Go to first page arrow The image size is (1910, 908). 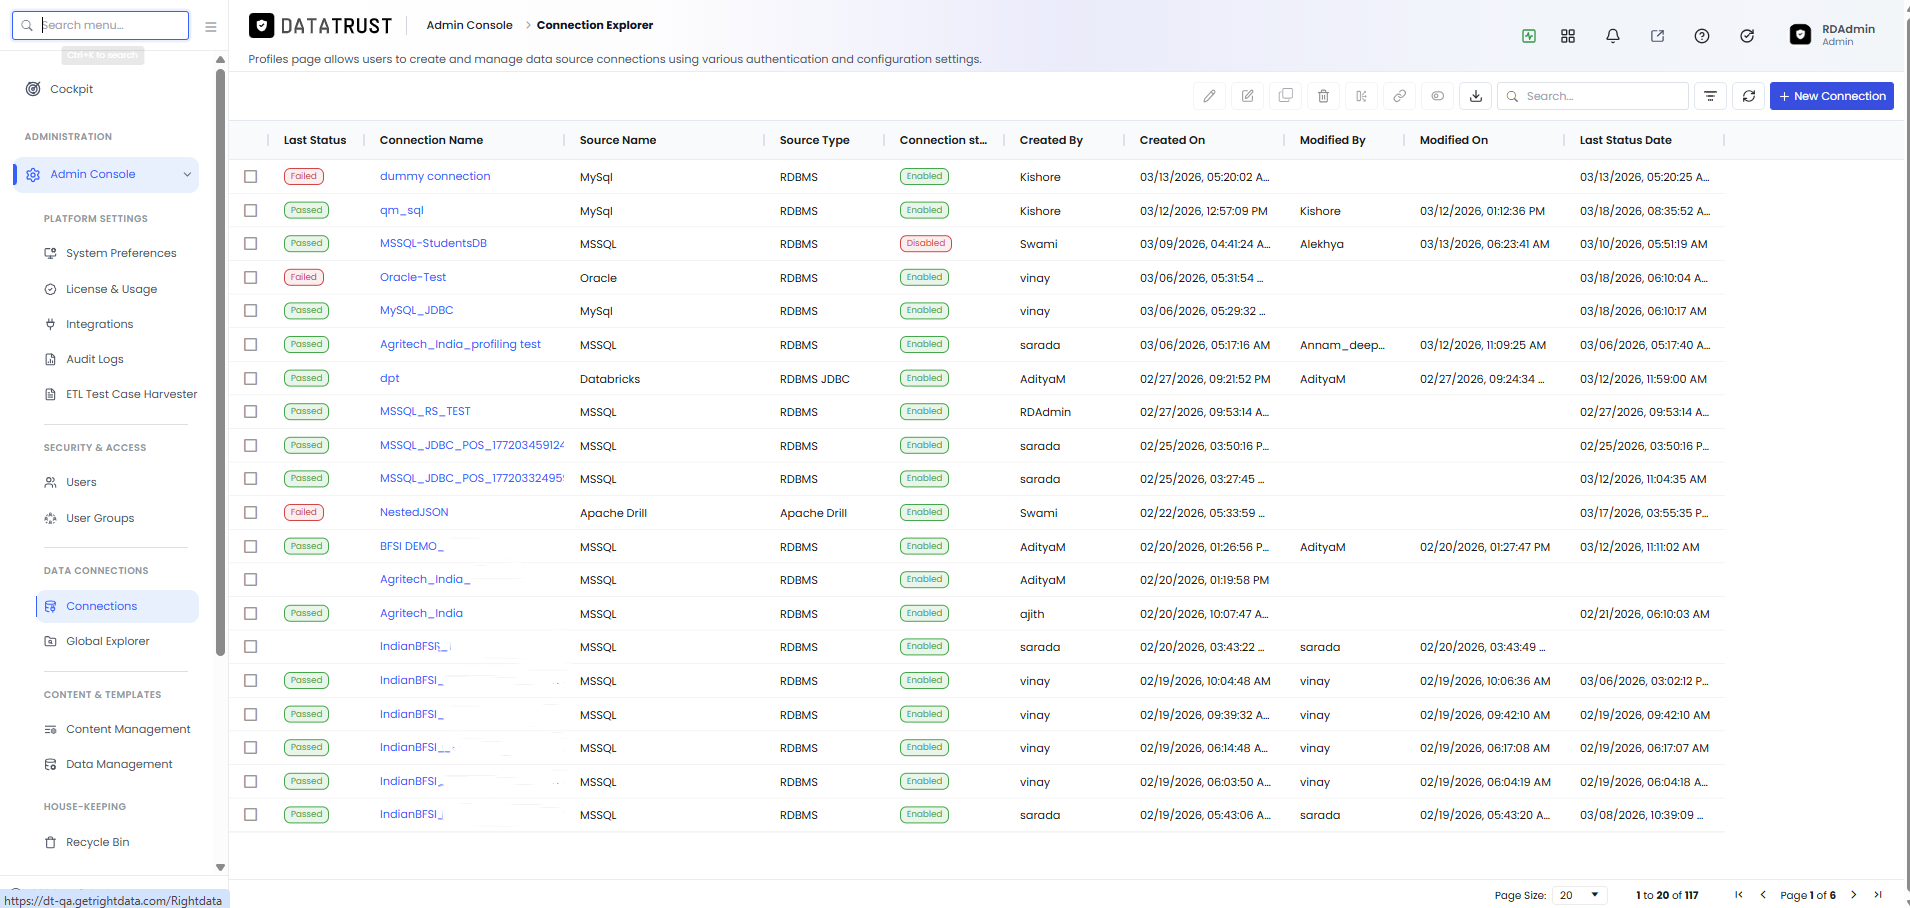[1739, 895]
